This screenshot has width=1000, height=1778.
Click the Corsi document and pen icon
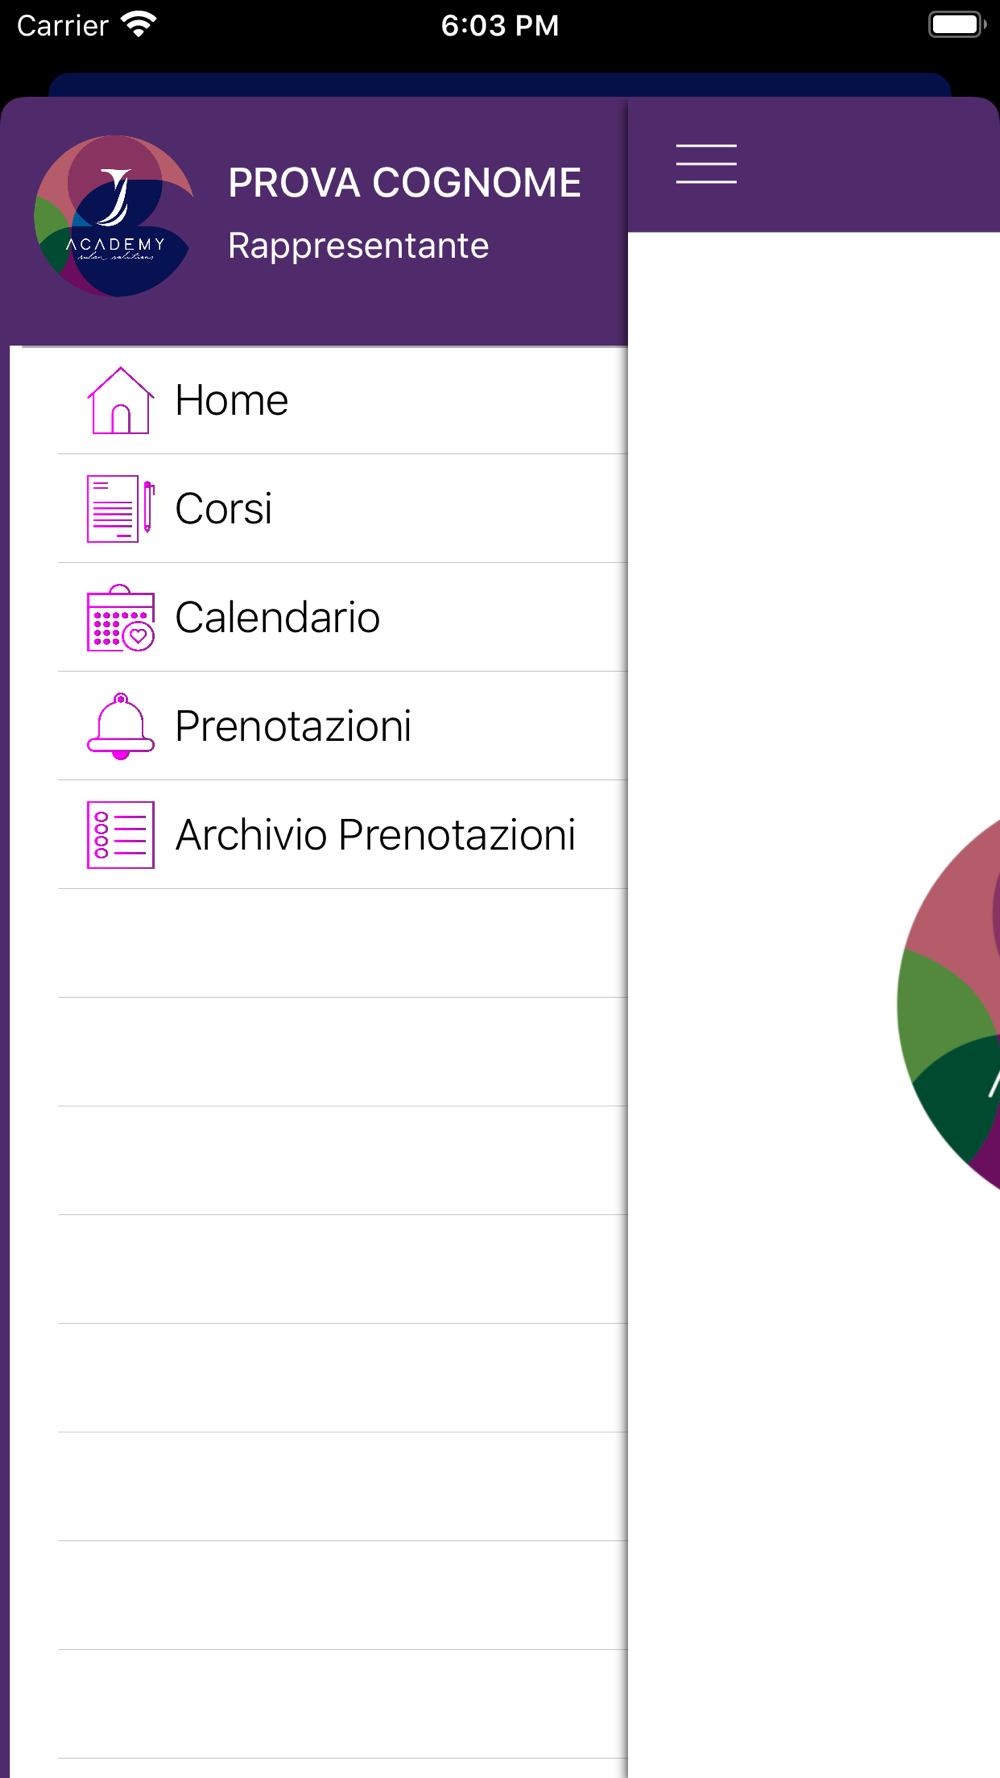[x=120, y=509]
